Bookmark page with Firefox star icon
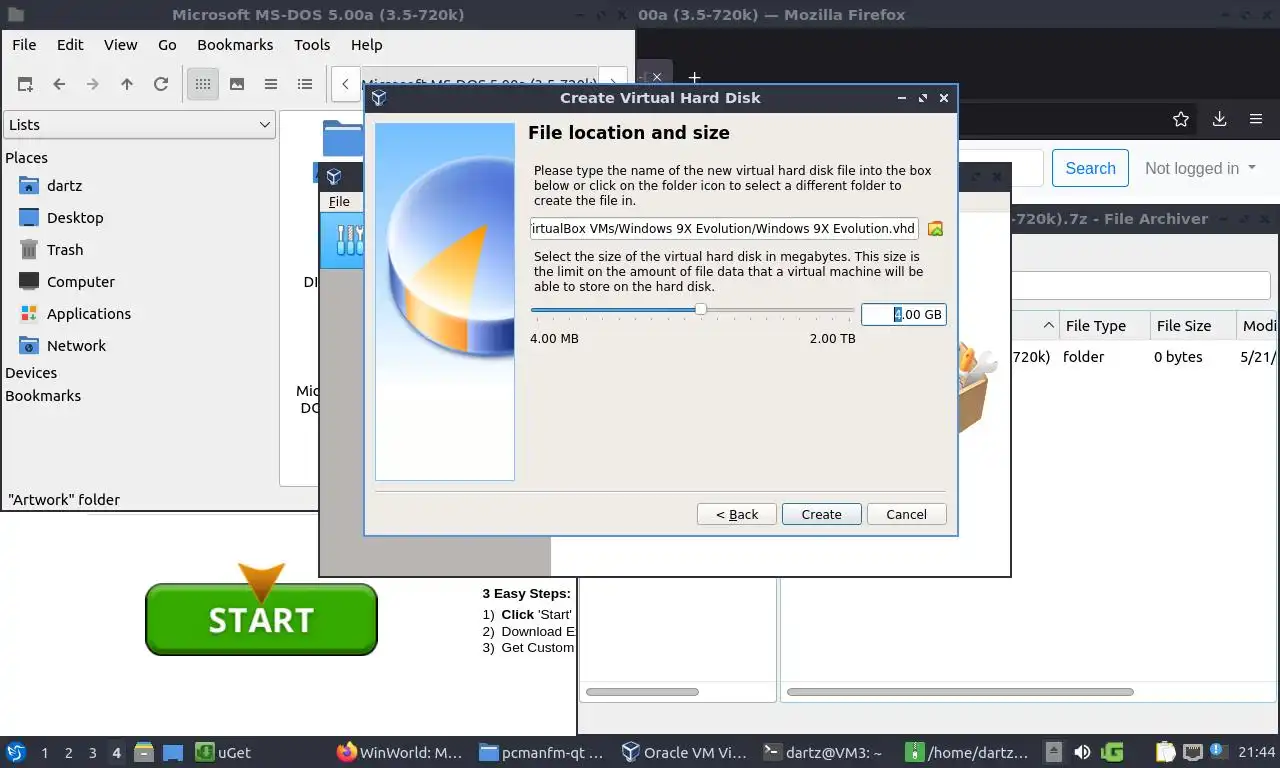 [x=1181, y=119]
